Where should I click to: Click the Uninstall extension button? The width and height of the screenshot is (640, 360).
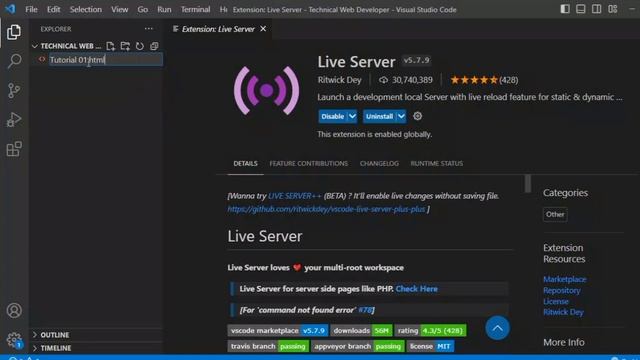(x=380, y=116)
